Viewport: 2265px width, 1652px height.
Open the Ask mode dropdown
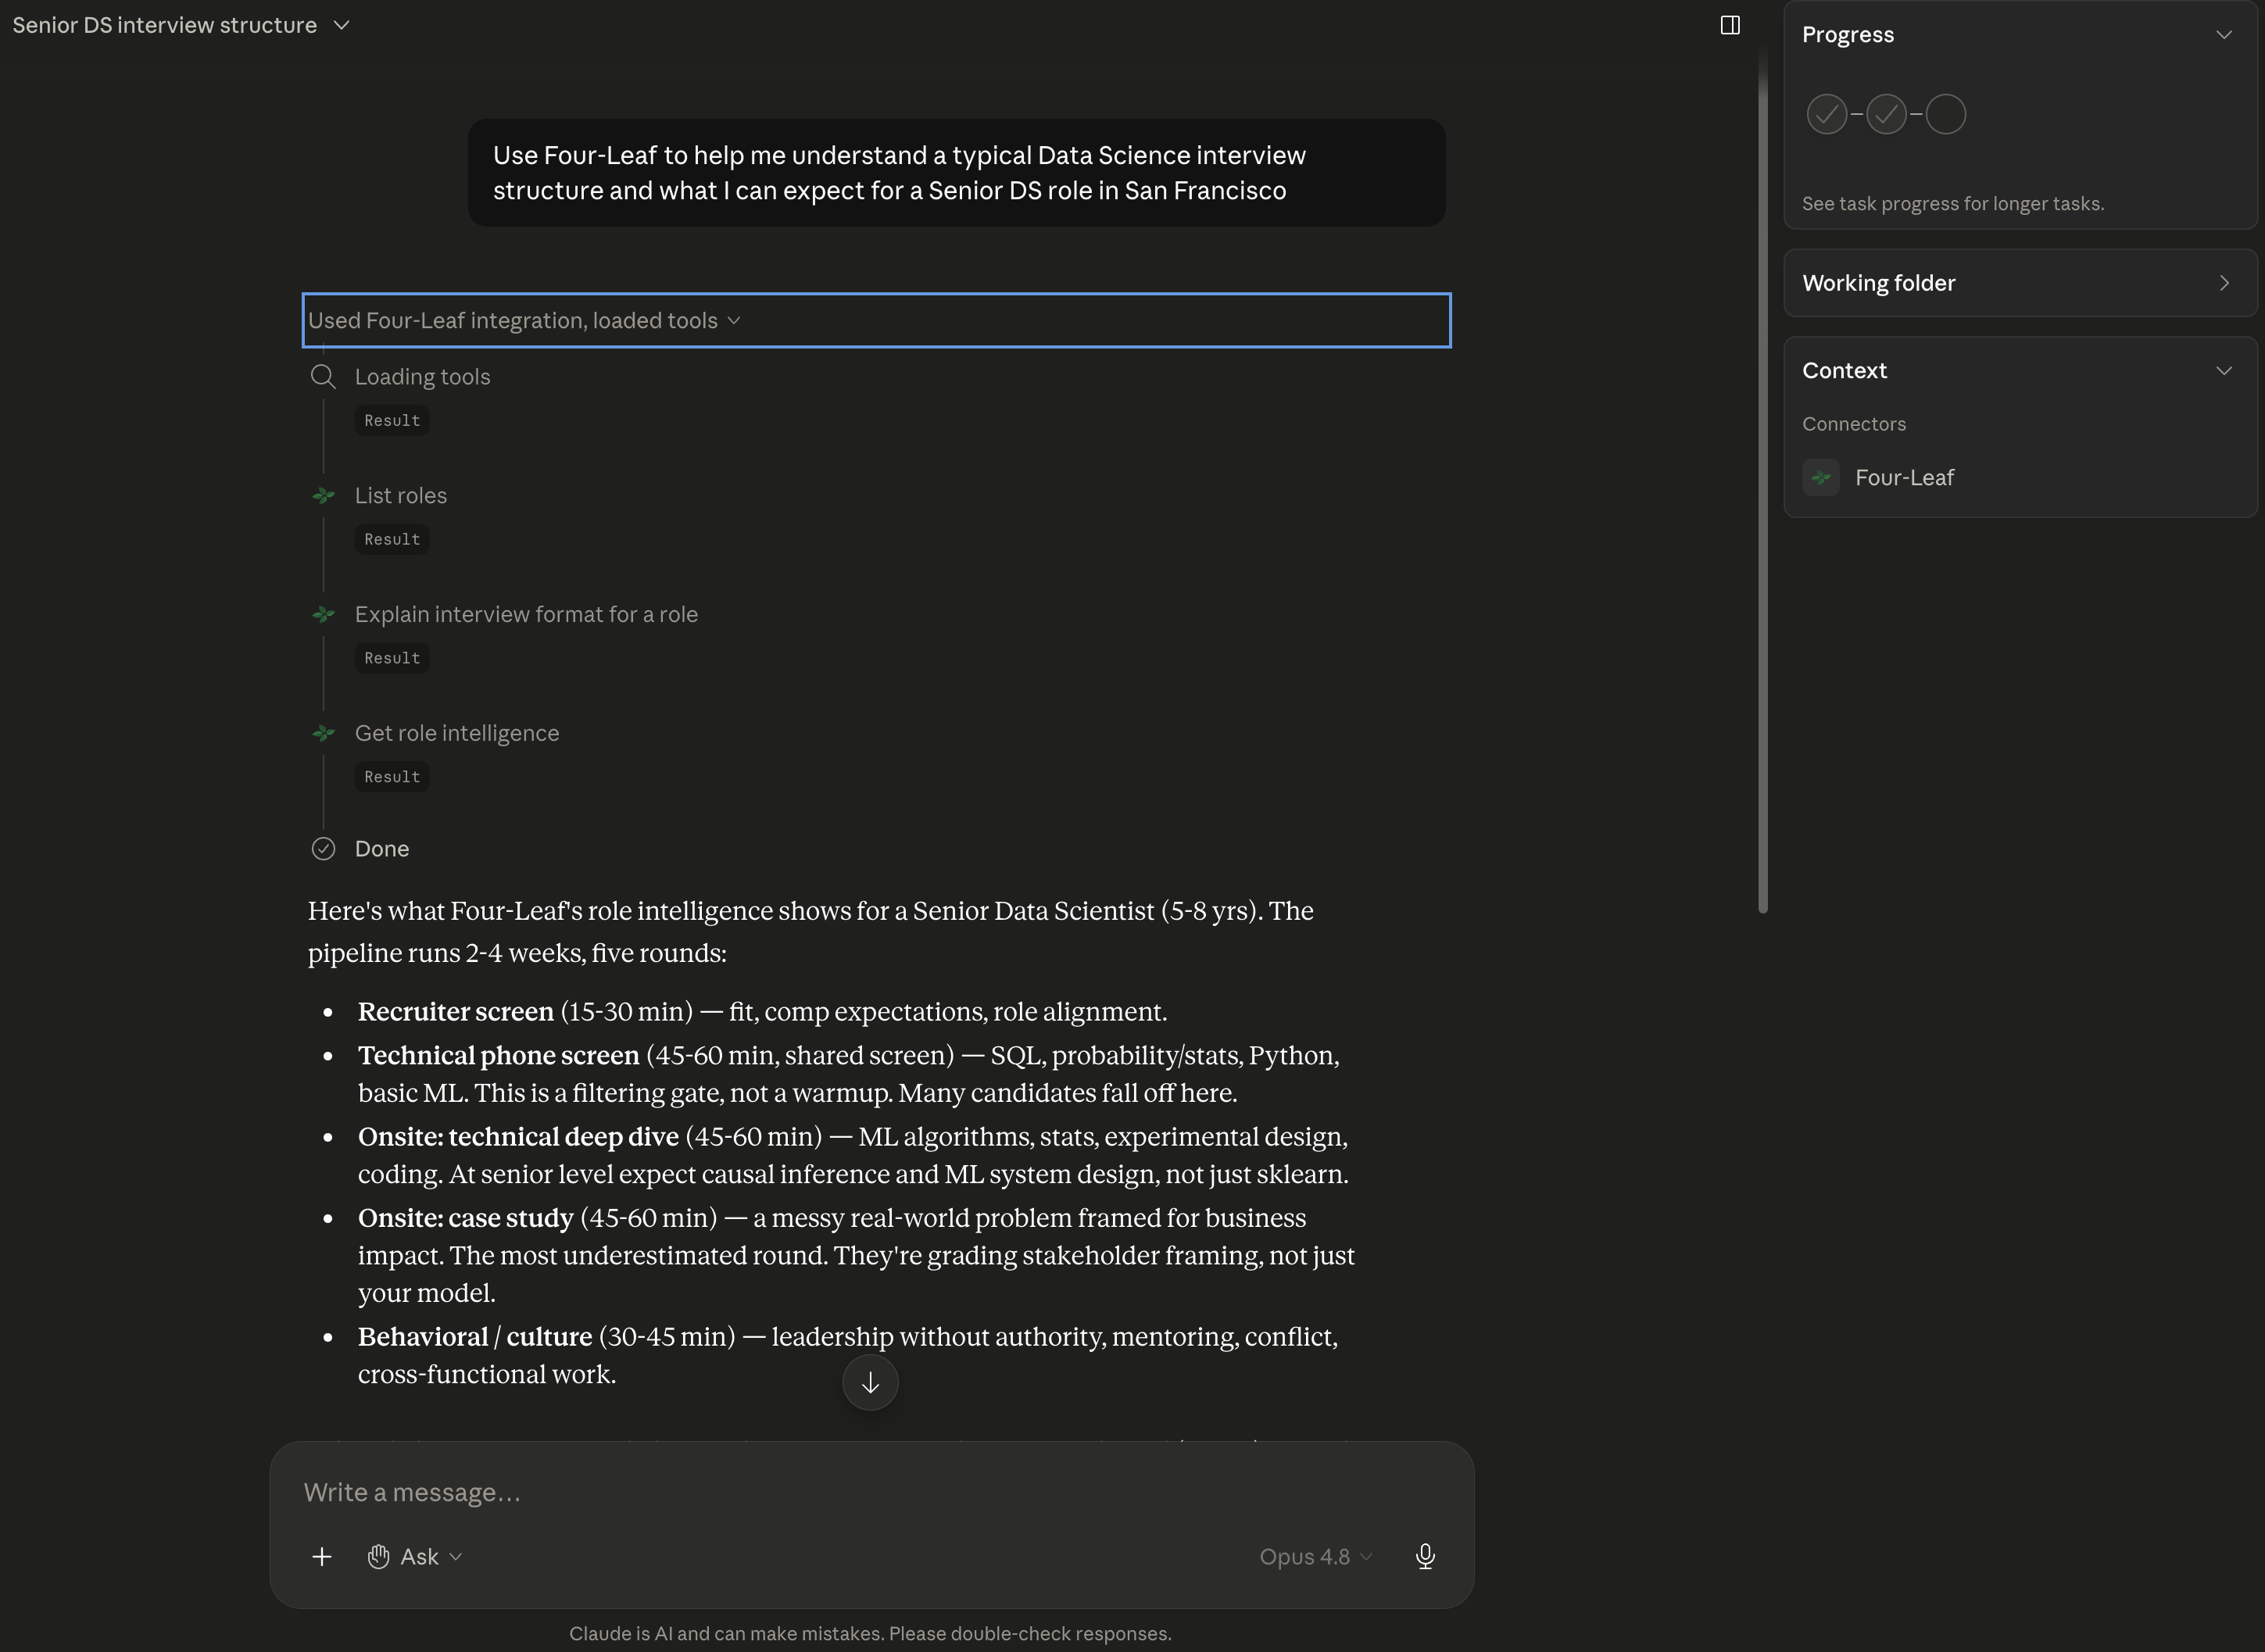(415, 1557)
